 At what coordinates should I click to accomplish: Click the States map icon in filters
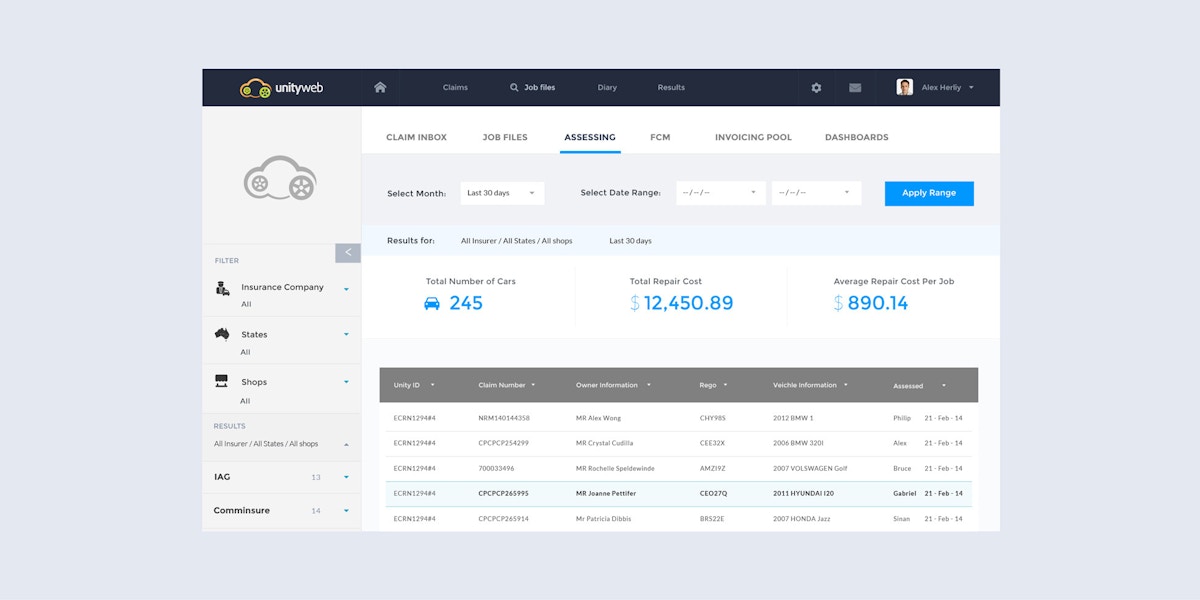223,334
